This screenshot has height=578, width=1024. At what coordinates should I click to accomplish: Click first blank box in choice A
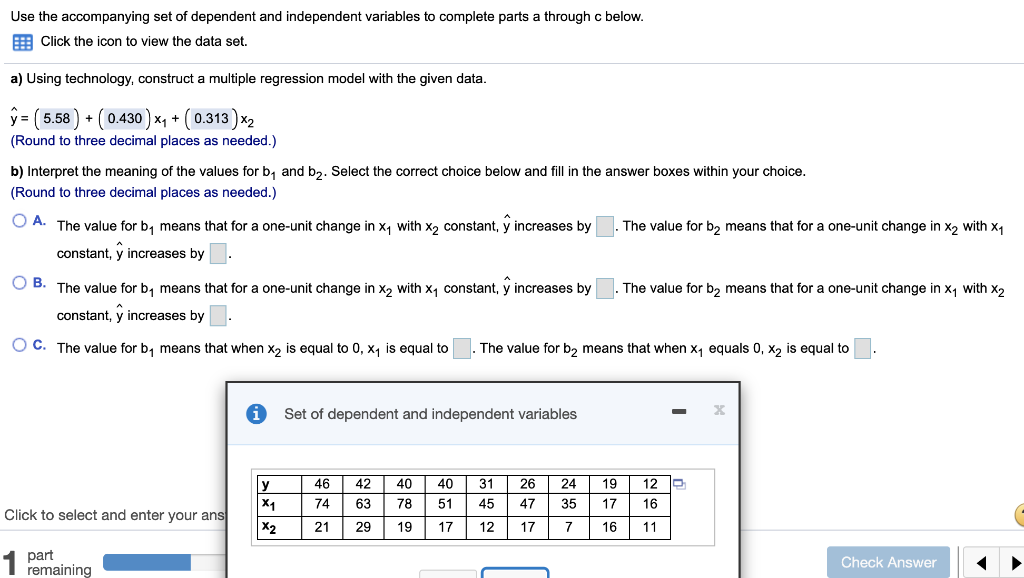click(x=605, y=227)
